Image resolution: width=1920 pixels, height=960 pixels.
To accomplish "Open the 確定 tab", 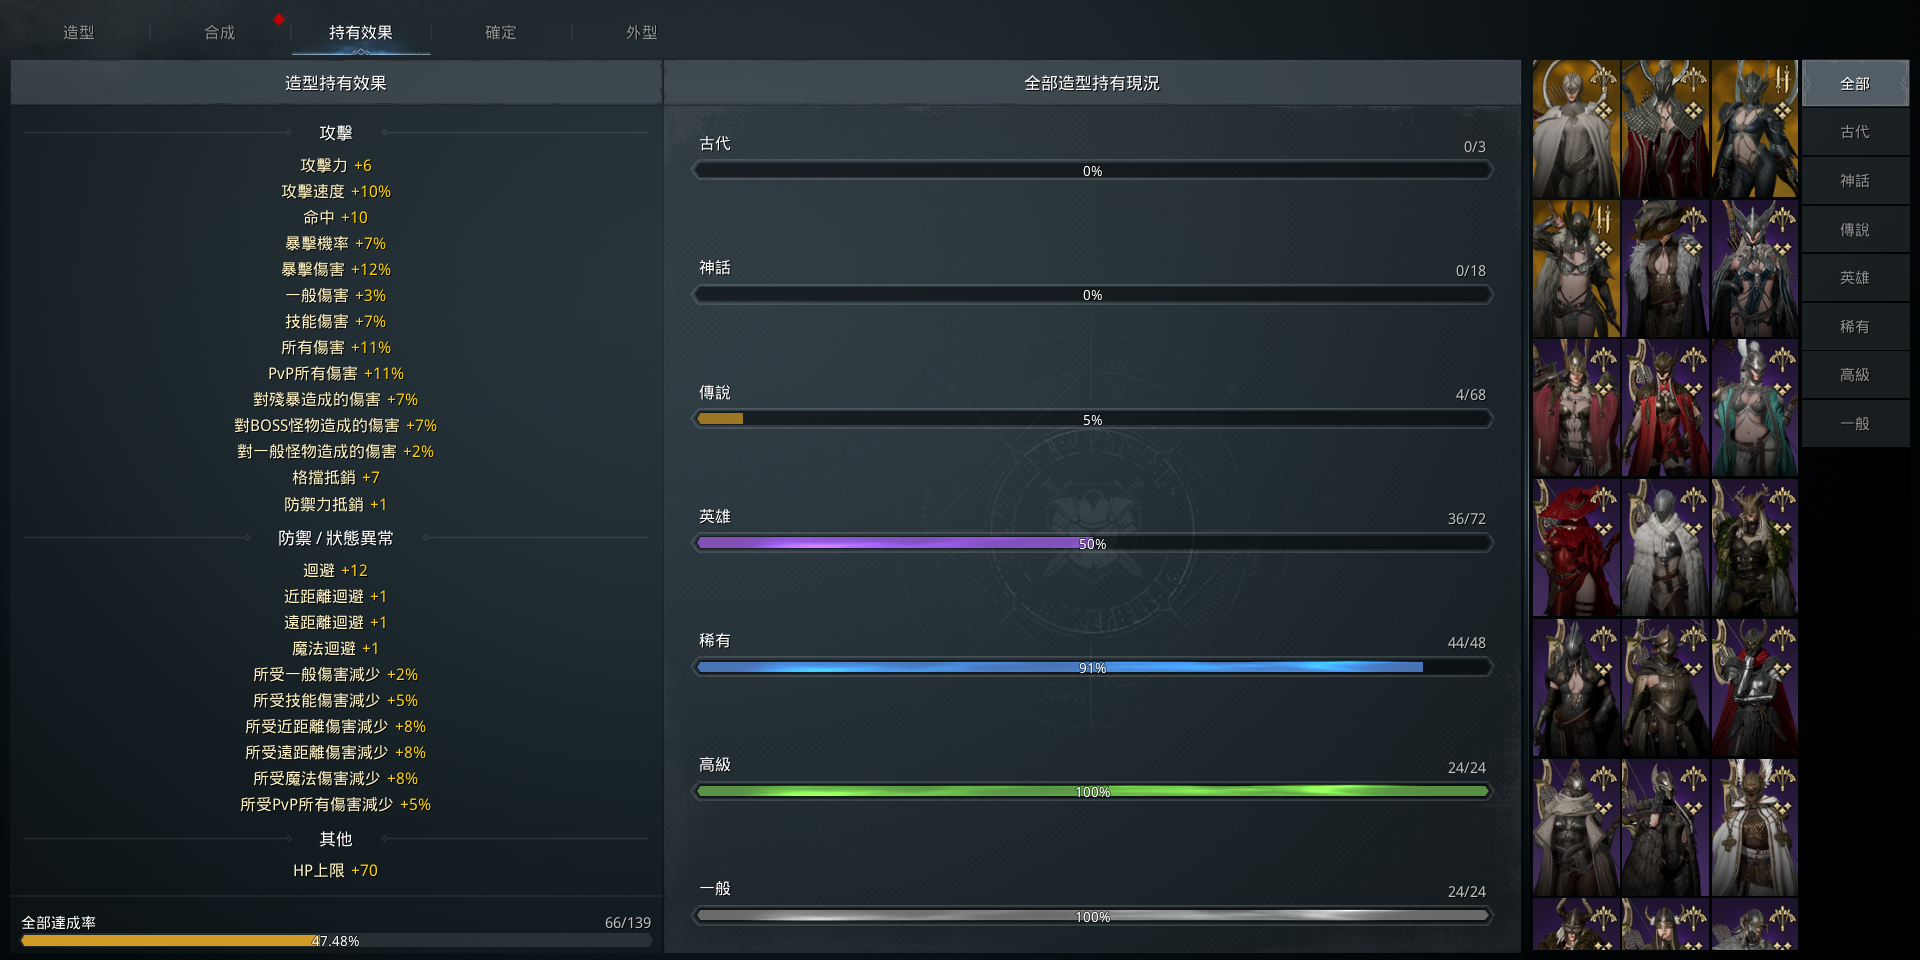I will [x=501, y=32].
